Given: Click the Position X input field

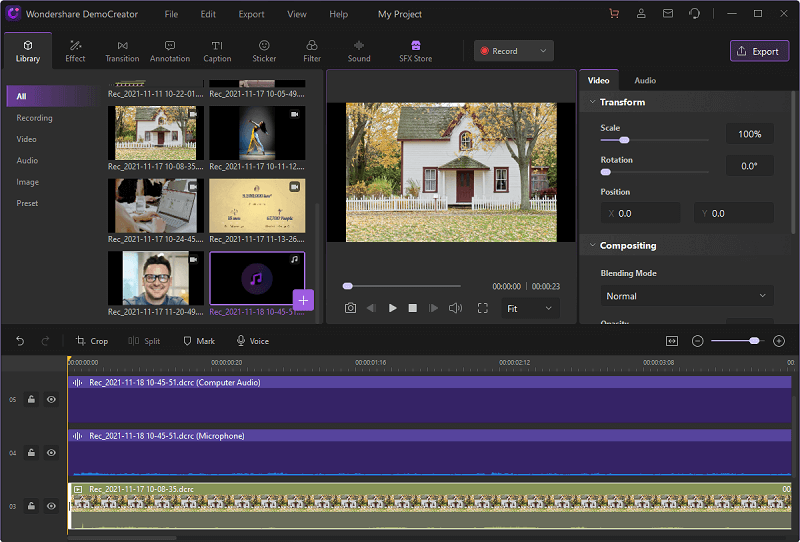Looking at the screenshot, I should click(x=640, y=213).
